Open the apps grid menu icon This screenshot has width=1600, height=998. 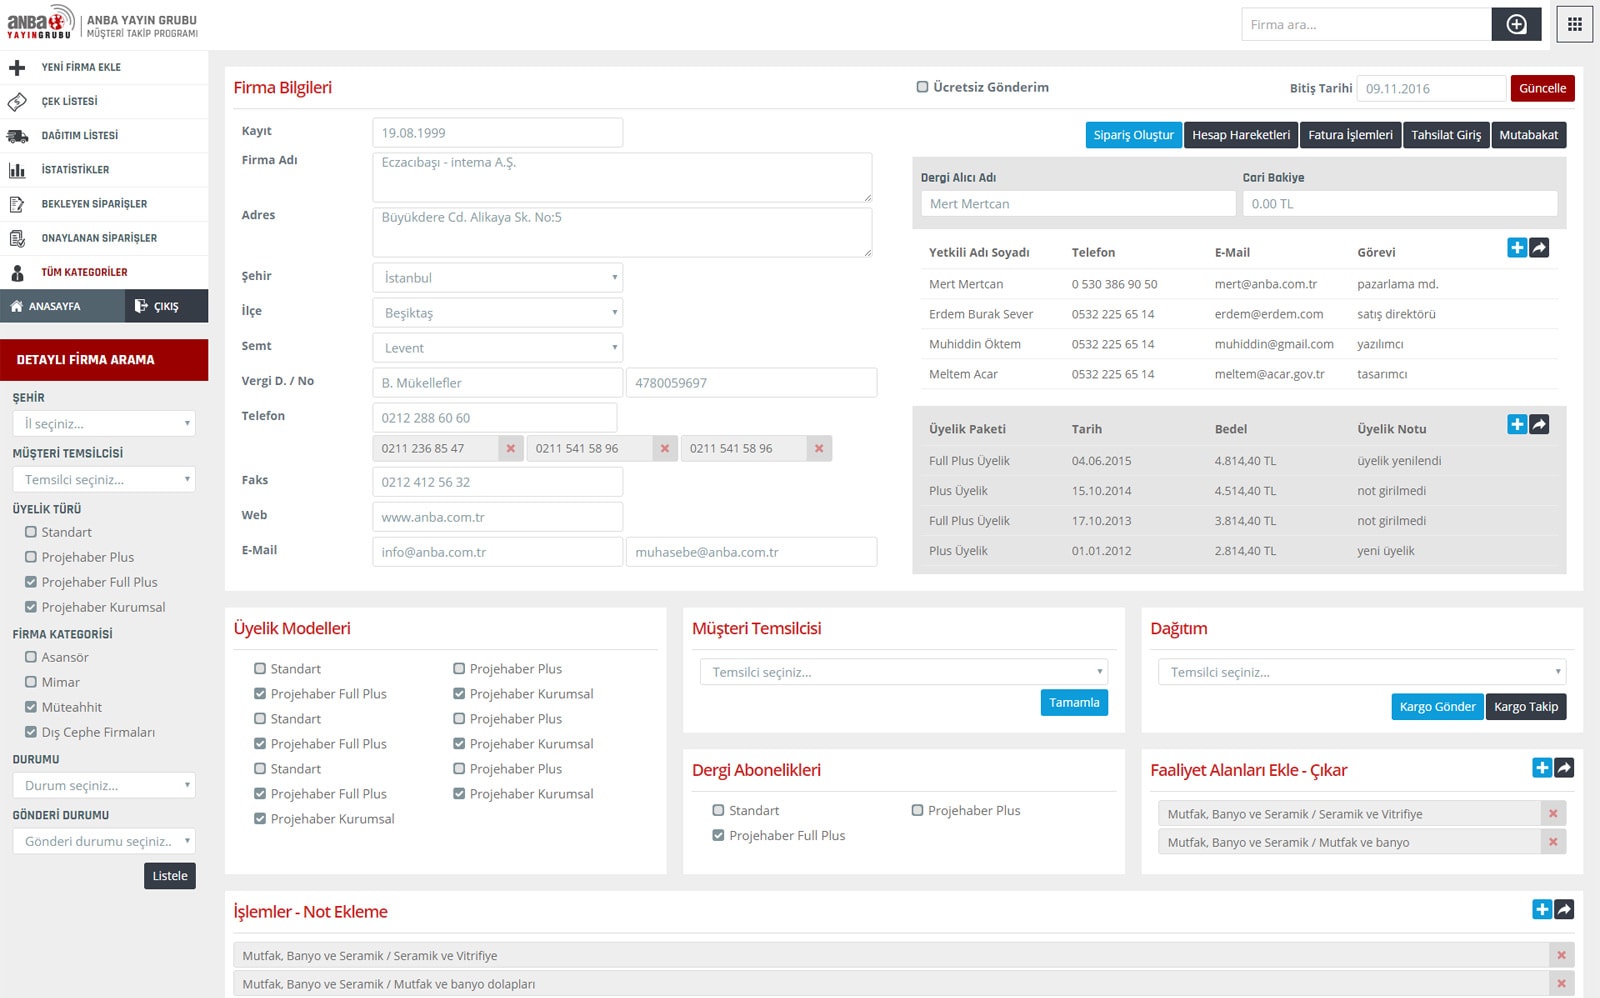coord(1574,25)
